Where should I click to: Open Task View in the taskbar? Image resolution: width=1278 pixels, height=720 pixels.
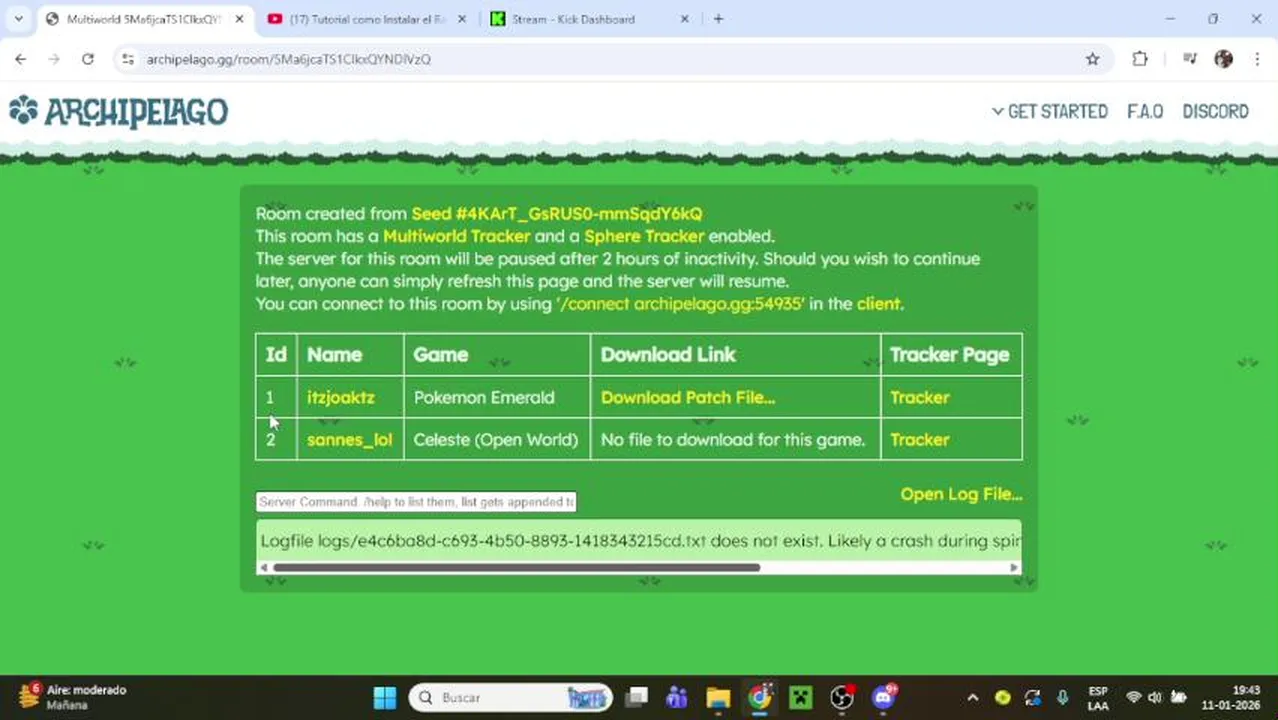tap(636, 697)
